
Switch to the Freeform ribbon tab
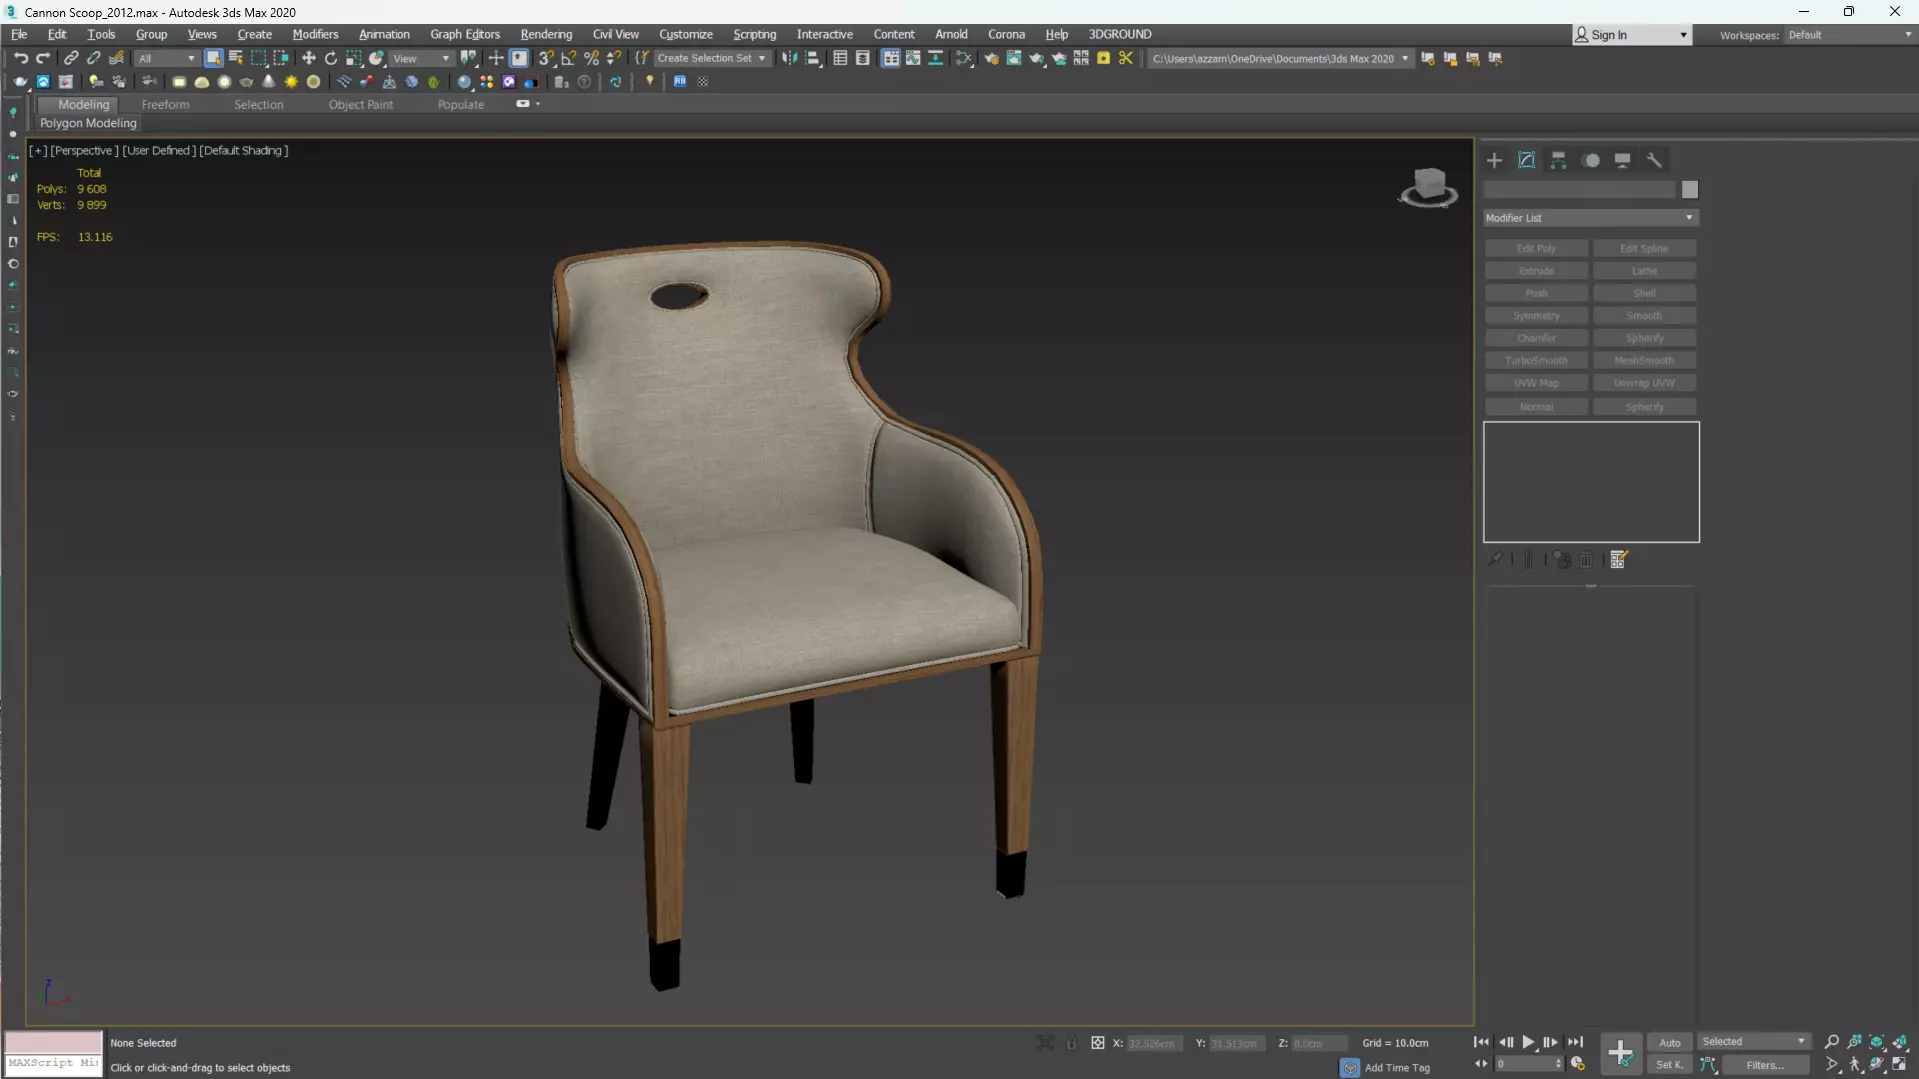pyautogui.click(x=165, y=104)
